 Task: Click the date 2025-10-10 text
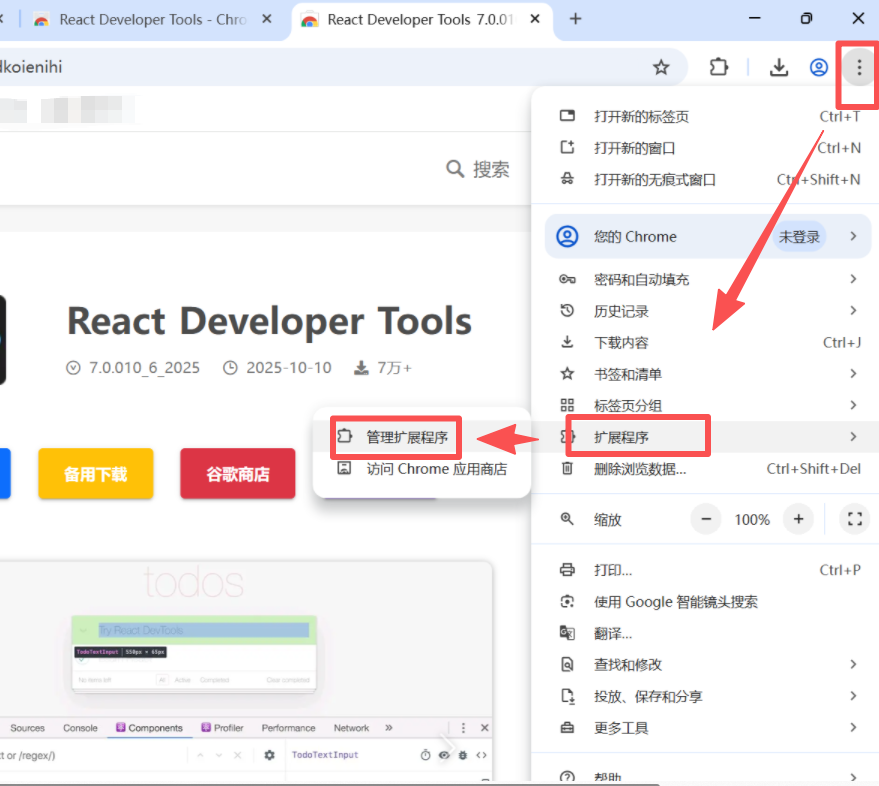pyautogui.click(x=289, y=368)
